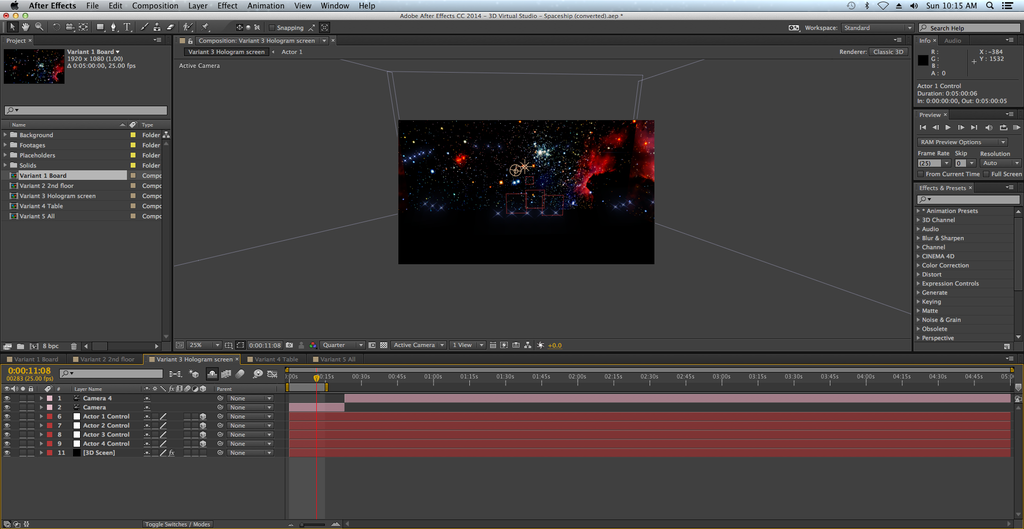Choose the Rotation tool
Screen dimensions: 1024x529
54,27
